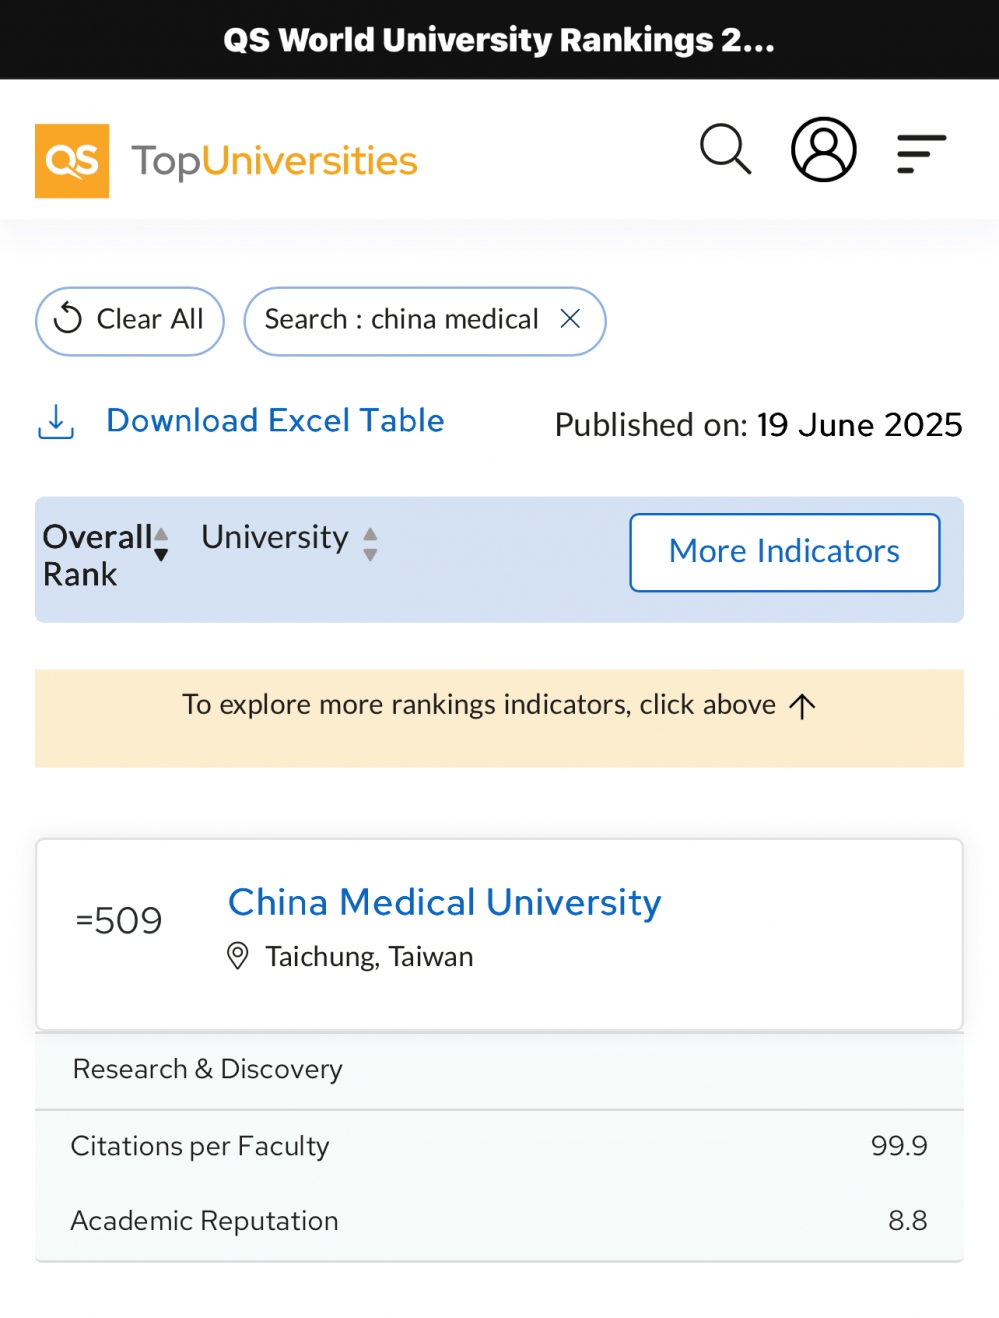Sort by University column arrows
Viewport: 999px width, 1318px height.
(x=370, y=545)
